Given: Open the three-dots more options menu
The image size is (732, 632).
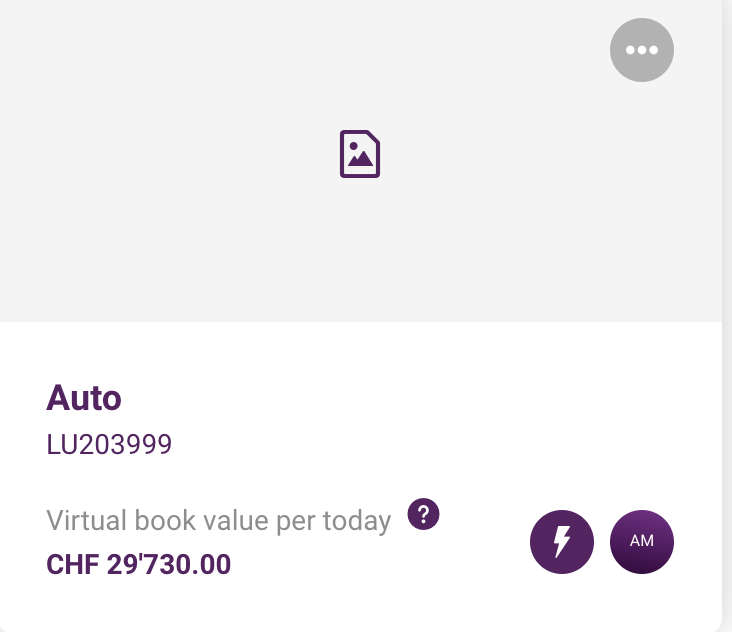Looking at the screenshot, I should coord(641,50).
